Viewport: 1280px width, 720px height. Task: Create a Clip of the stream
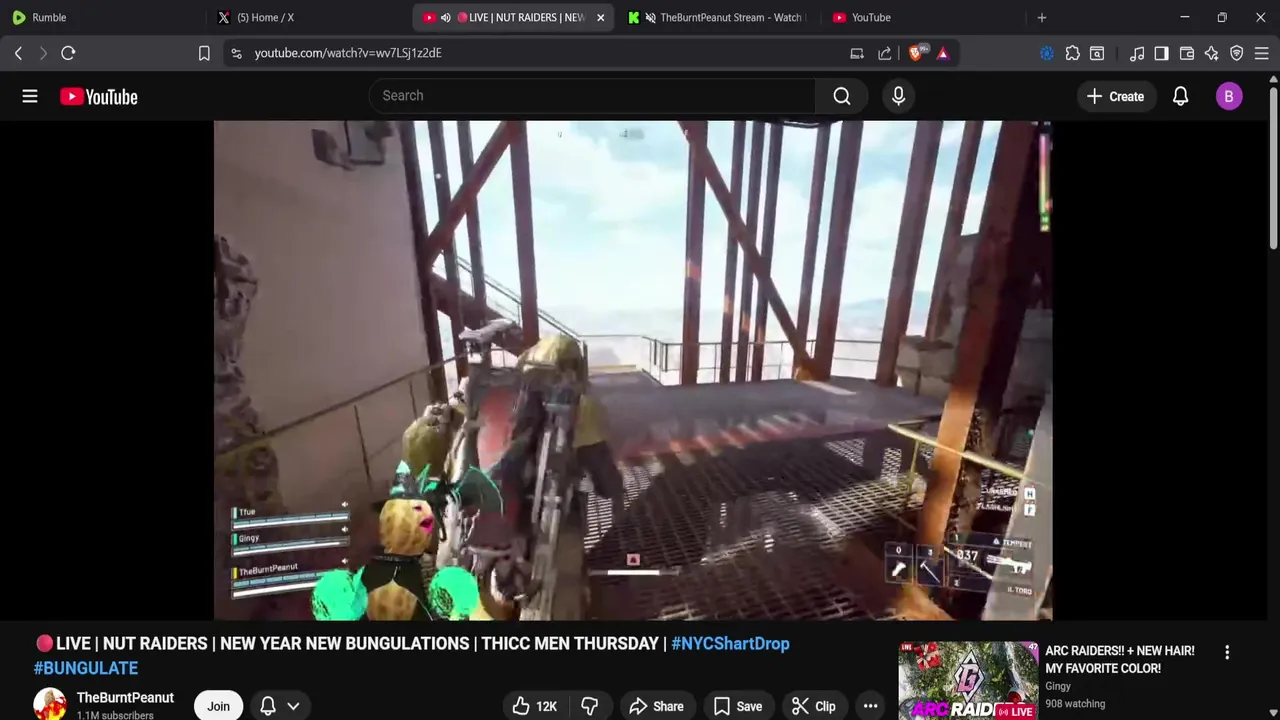coord(813,706)
